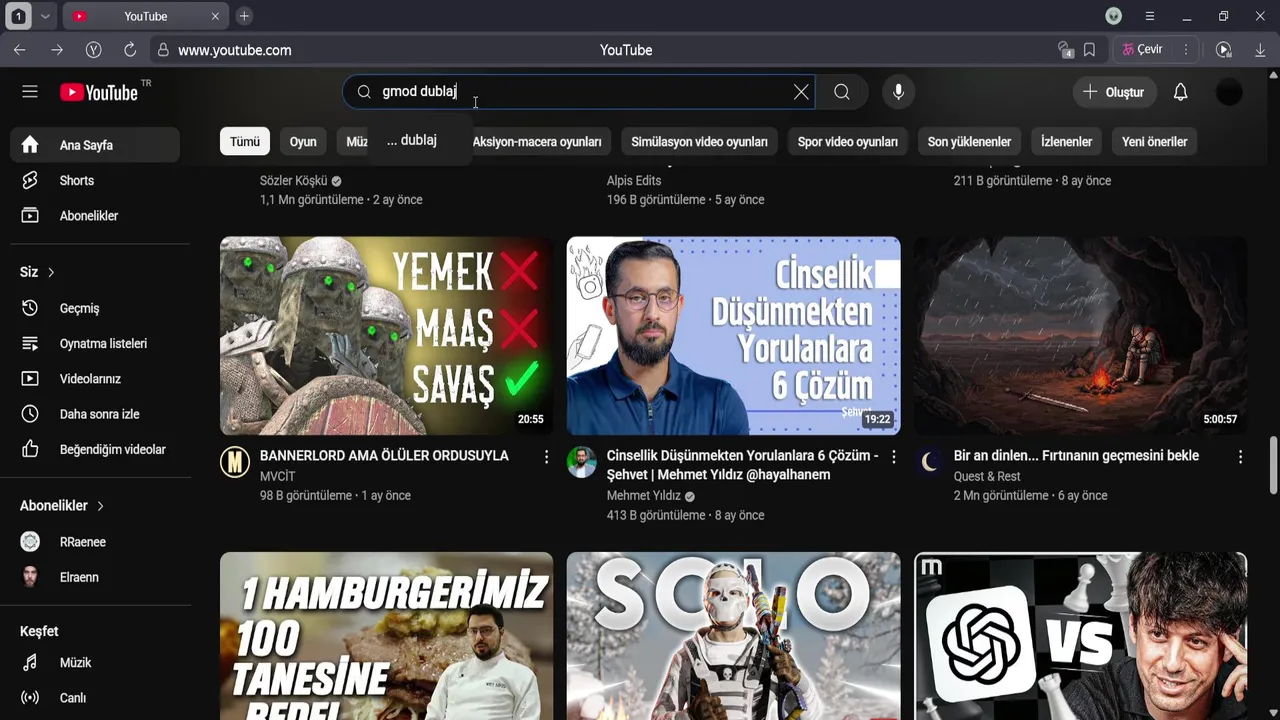Open the Quest & Rest channel avatar
Viewport: 1280px width, 720px height.
tap(929, 462)
